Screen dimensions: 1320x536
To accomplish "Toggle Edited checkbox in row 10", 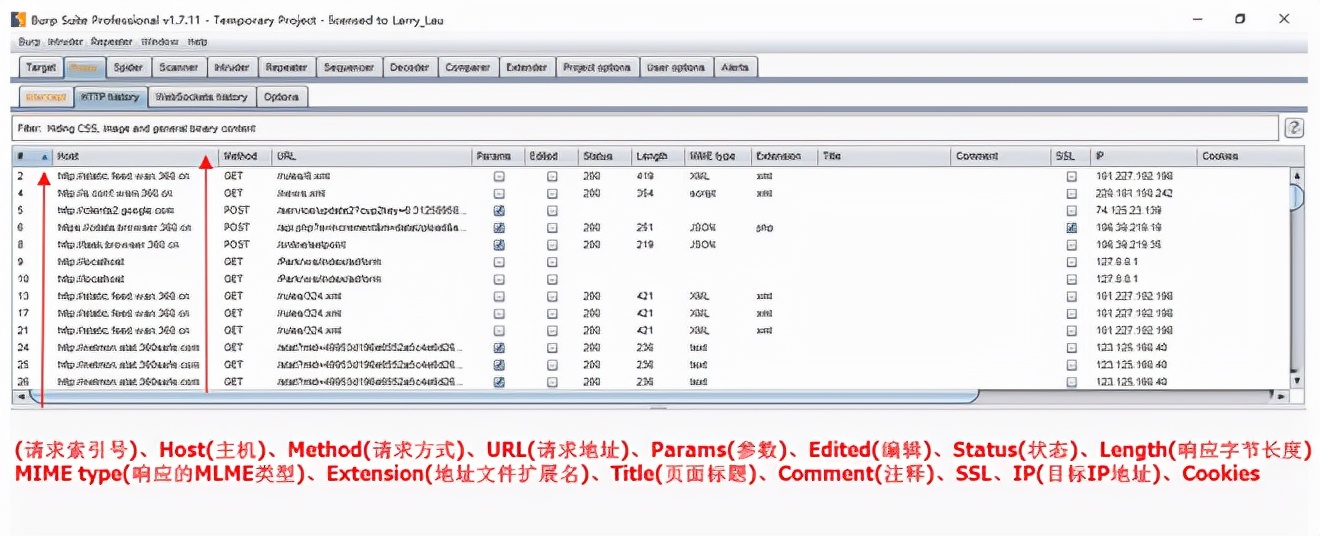I will coord(552,279).
